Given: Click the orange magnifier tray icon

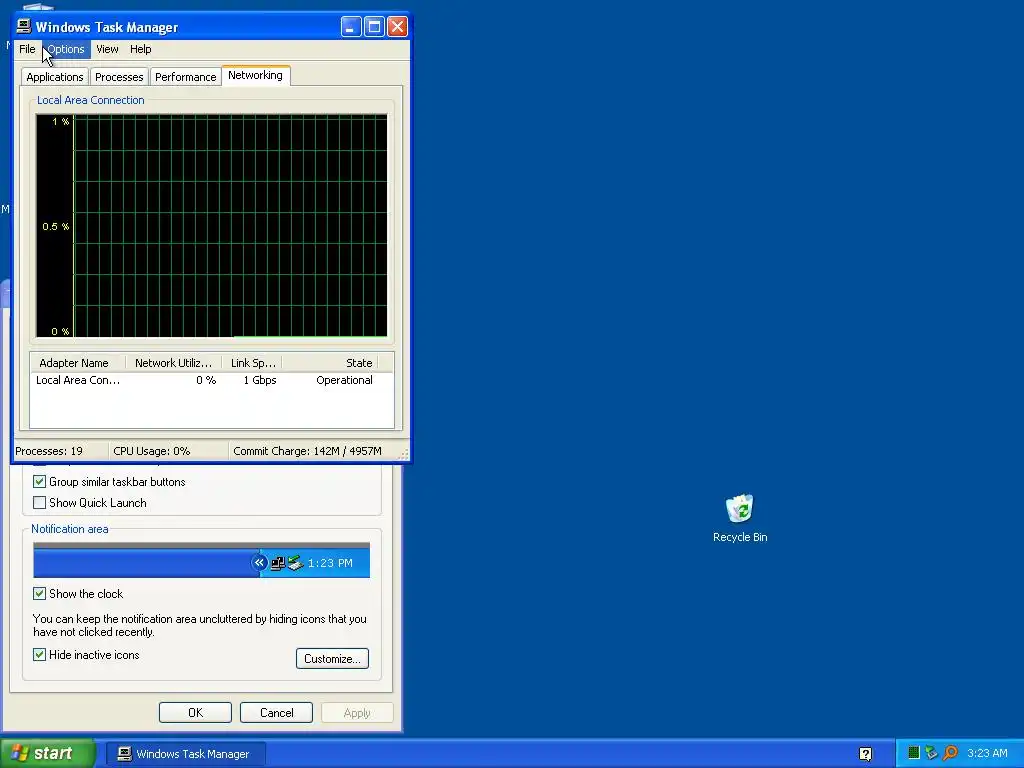Looking at the screenshot, I should click(950, 753).
